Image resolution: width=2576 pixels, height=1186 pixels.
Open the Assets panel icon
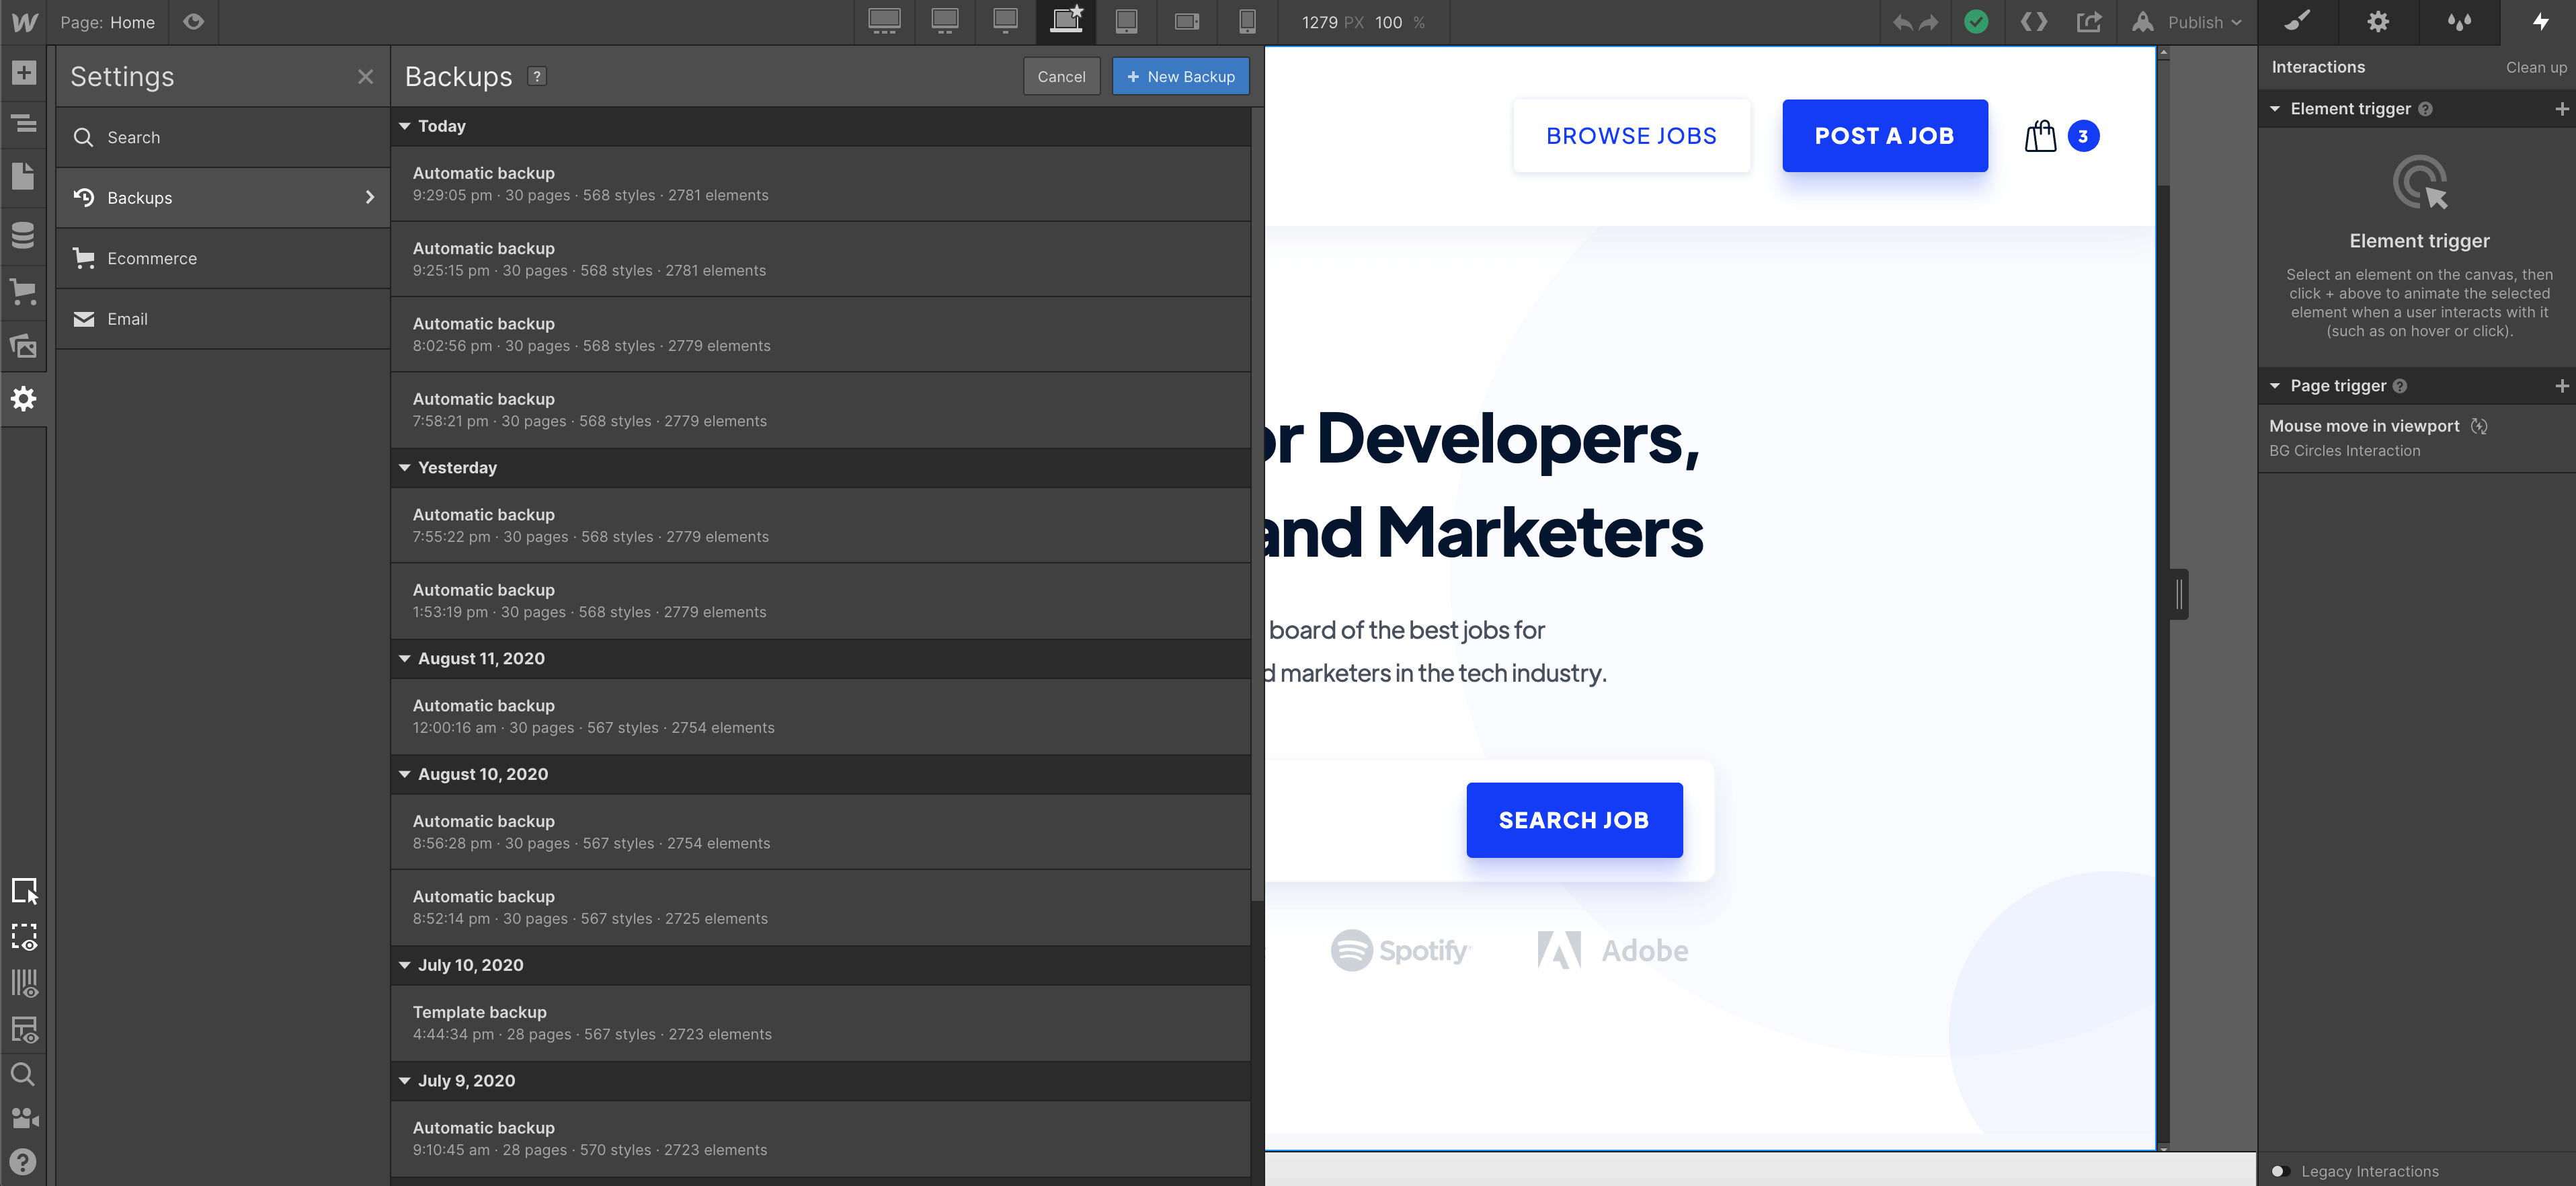tap(23, 346)
